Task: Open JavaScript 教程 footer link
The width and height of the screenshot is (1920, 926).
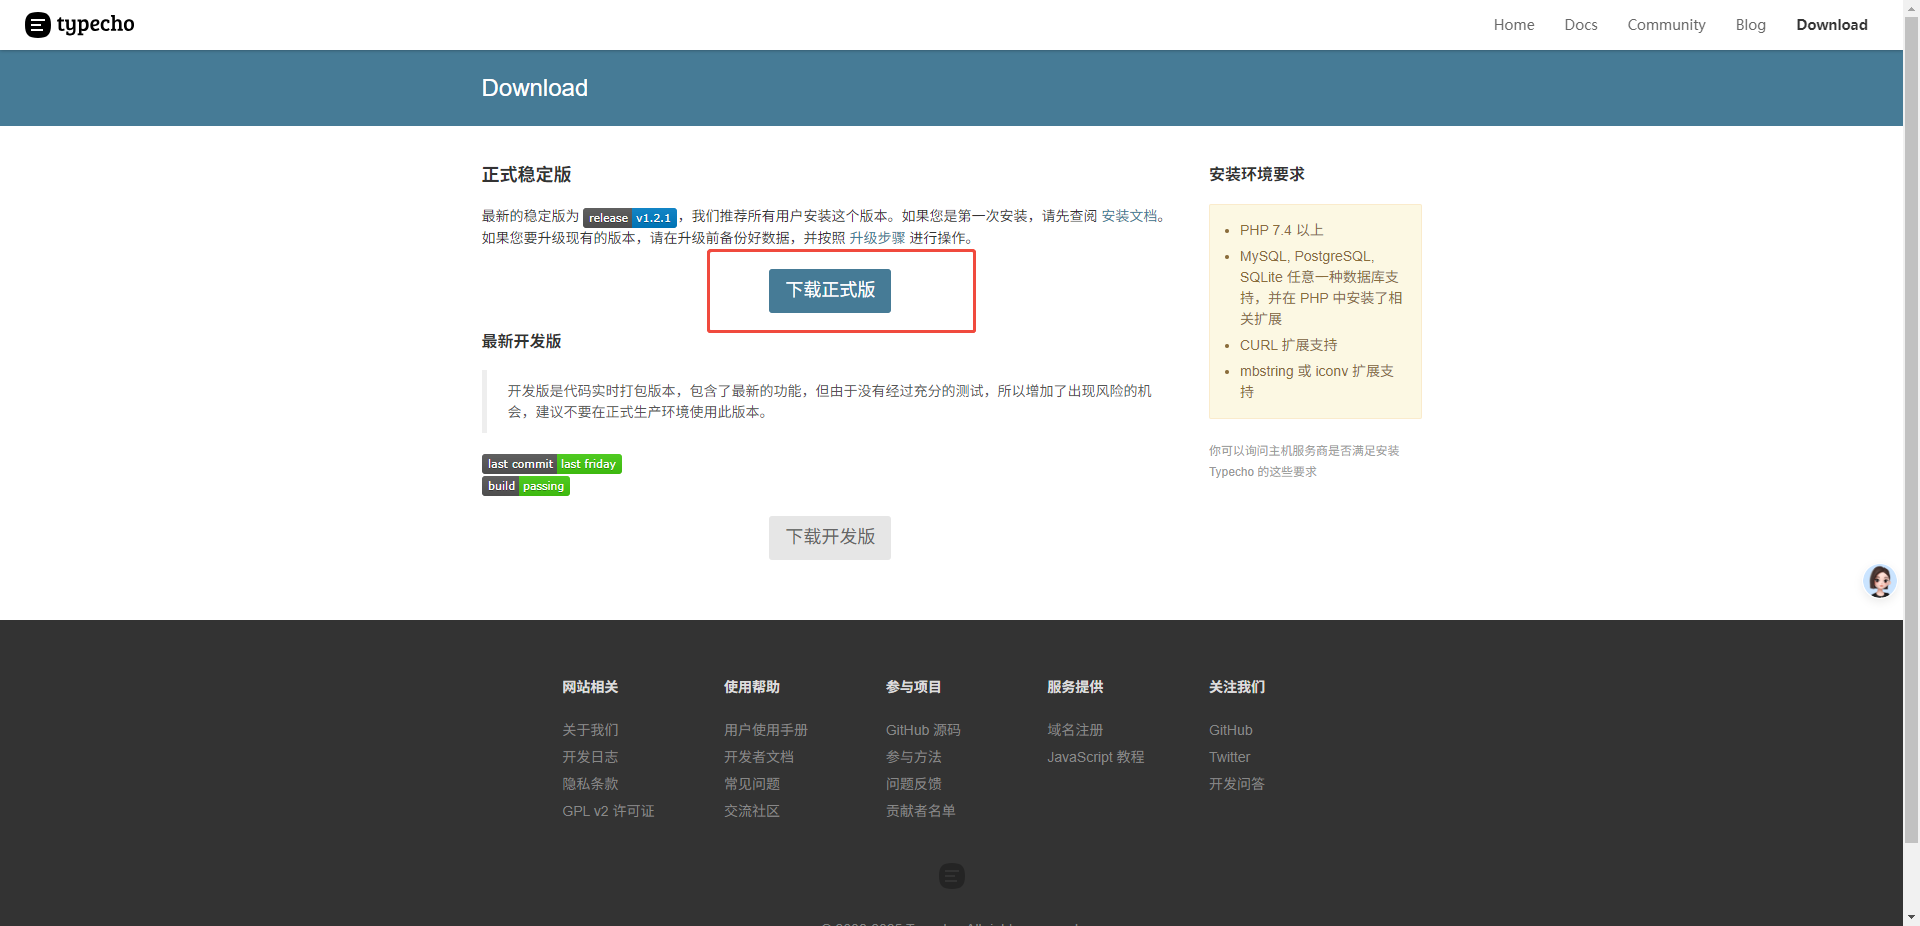Action: coord(1096,757)
